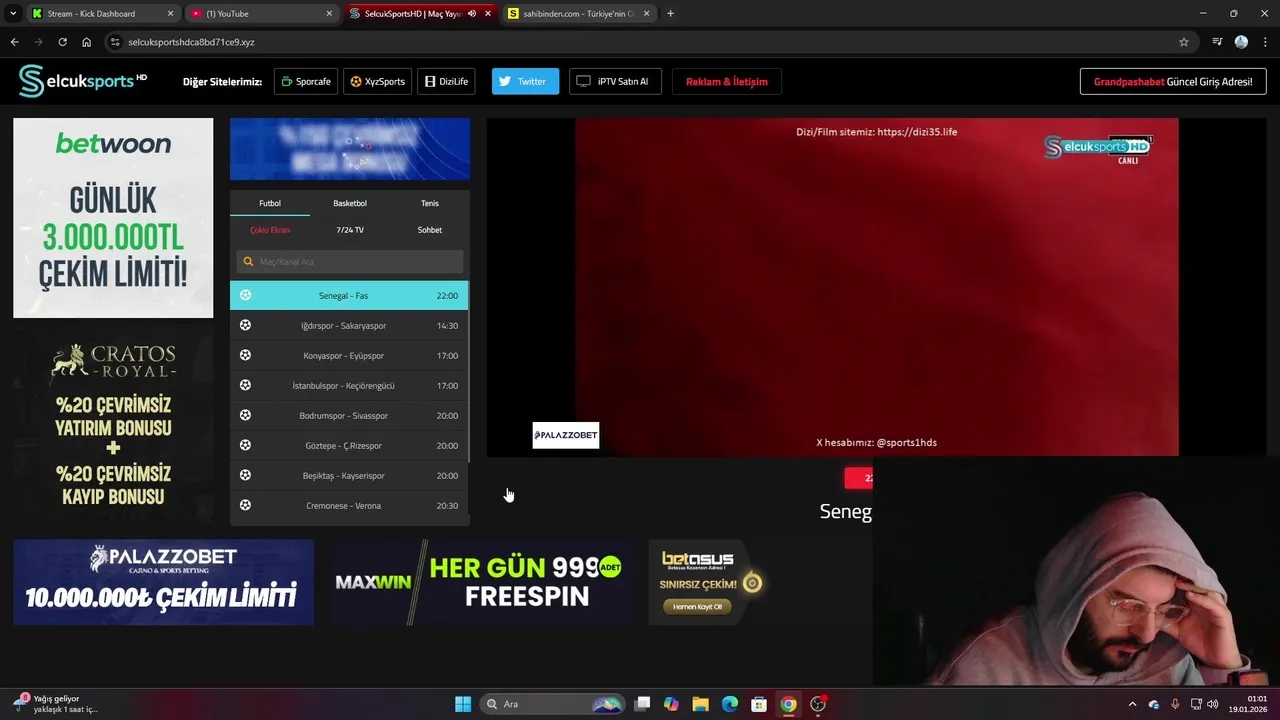The width and height of the screenshot is (1280, 720).
Task: Open OBS Studio from the taskbar
Action: point(818,704)
